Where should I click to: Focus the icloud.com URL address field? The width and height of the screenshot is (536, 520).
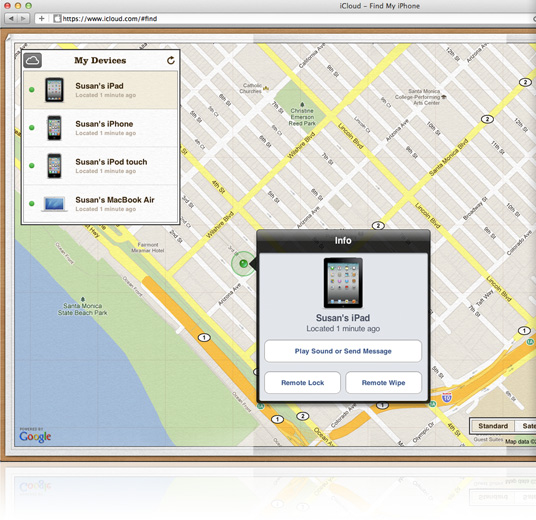pyautogui.click(x=294, y=18)
